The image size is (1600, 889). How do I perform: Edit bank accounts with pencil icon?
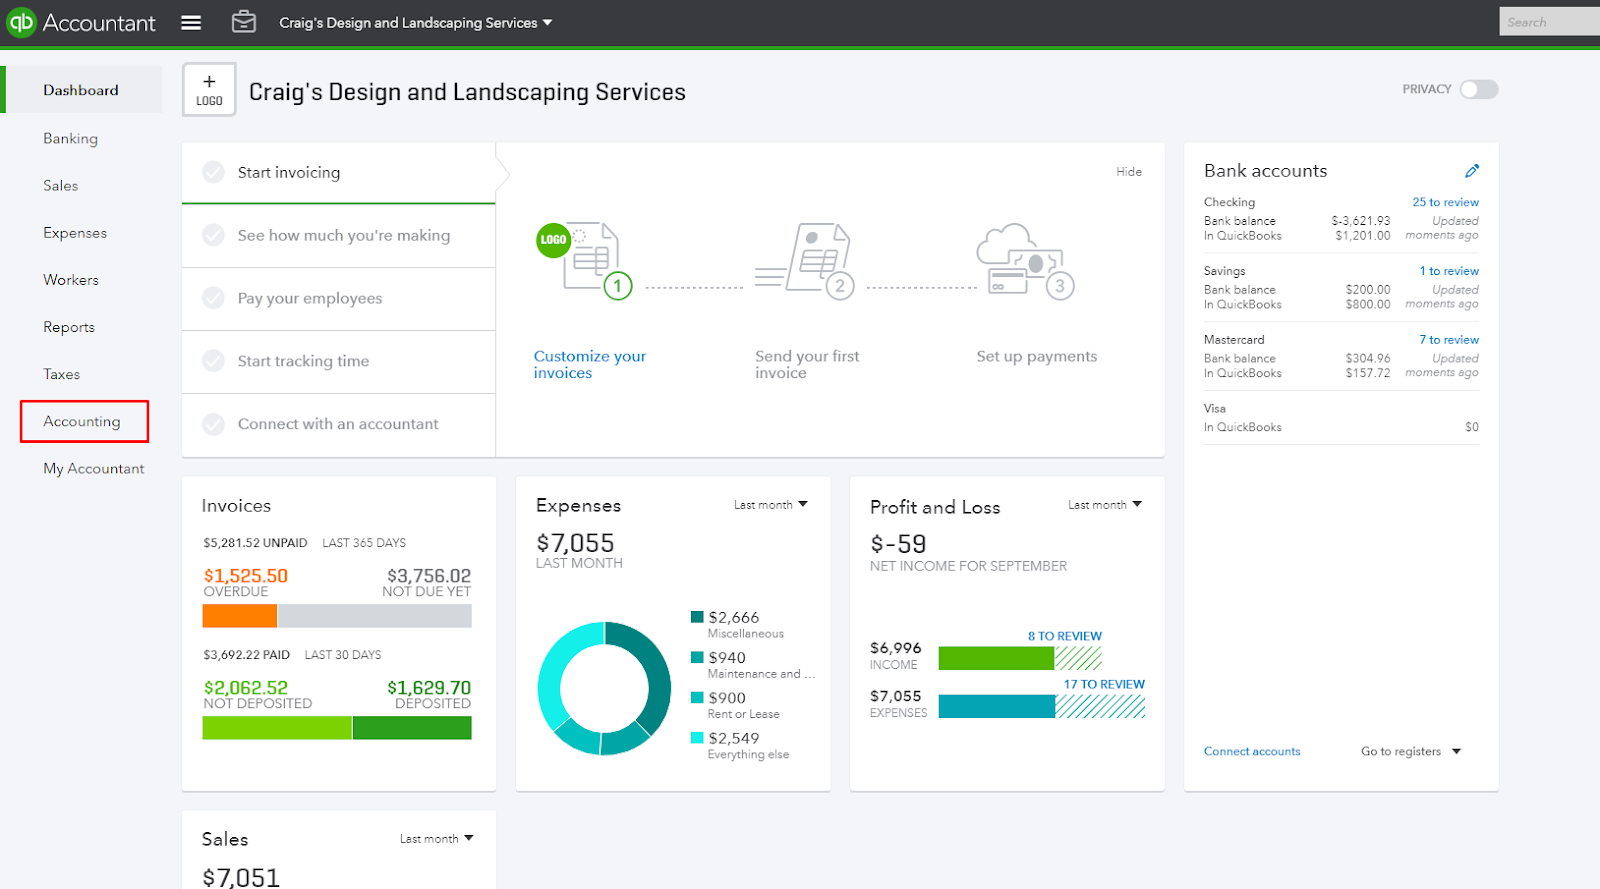point(1472,171)
